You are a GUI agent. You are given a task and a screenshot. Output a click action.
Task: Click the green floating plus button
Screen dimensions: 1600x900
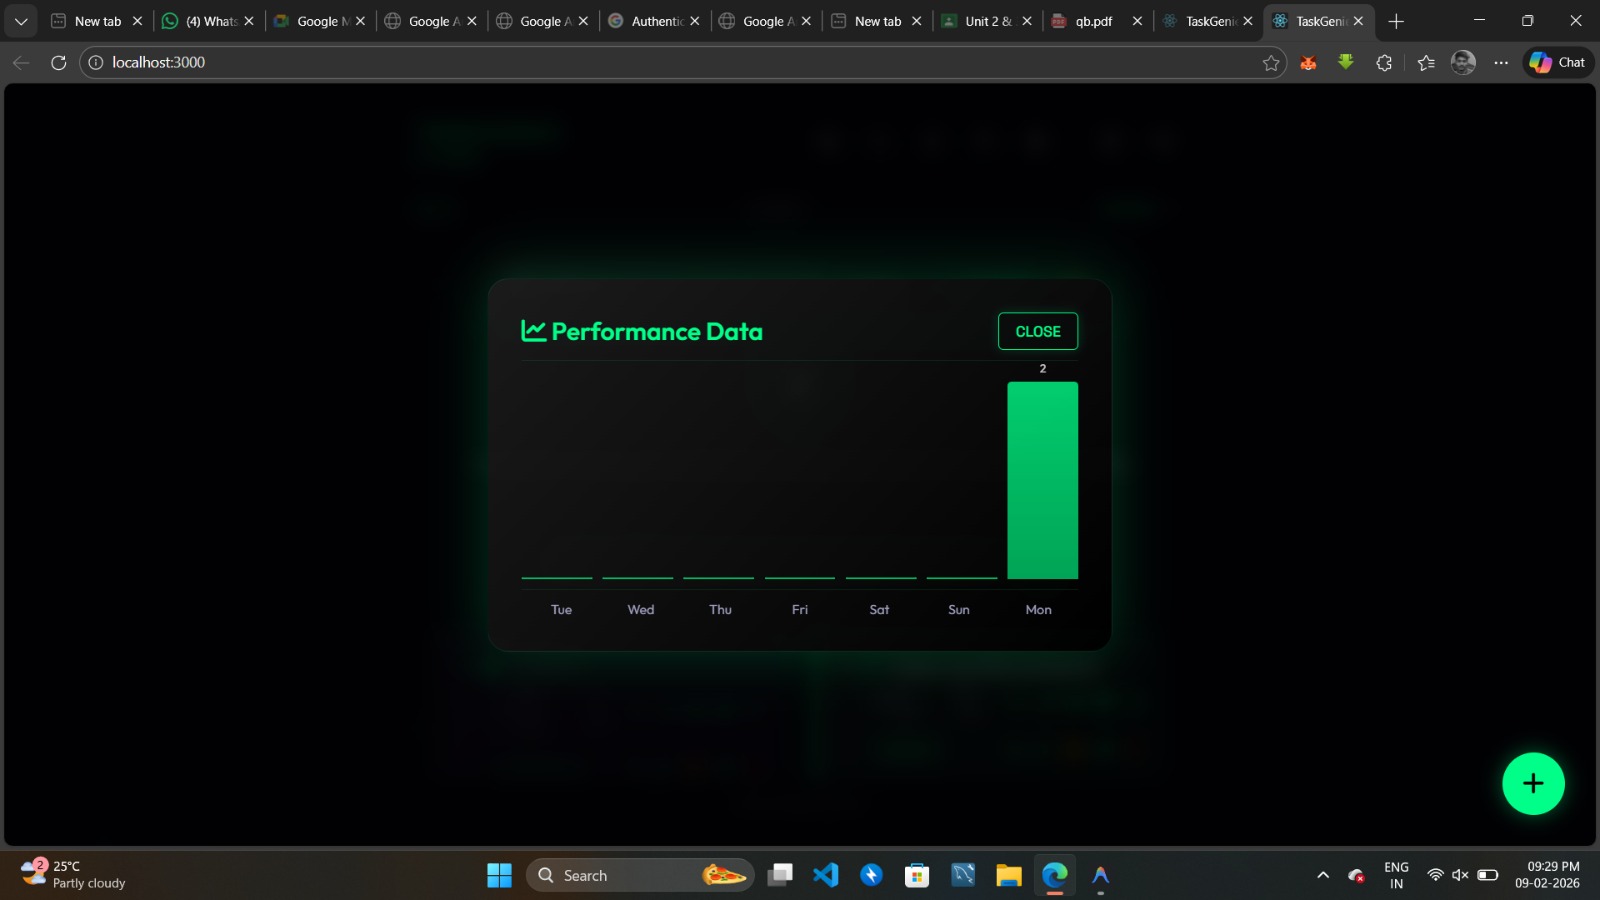(1533, 783)
